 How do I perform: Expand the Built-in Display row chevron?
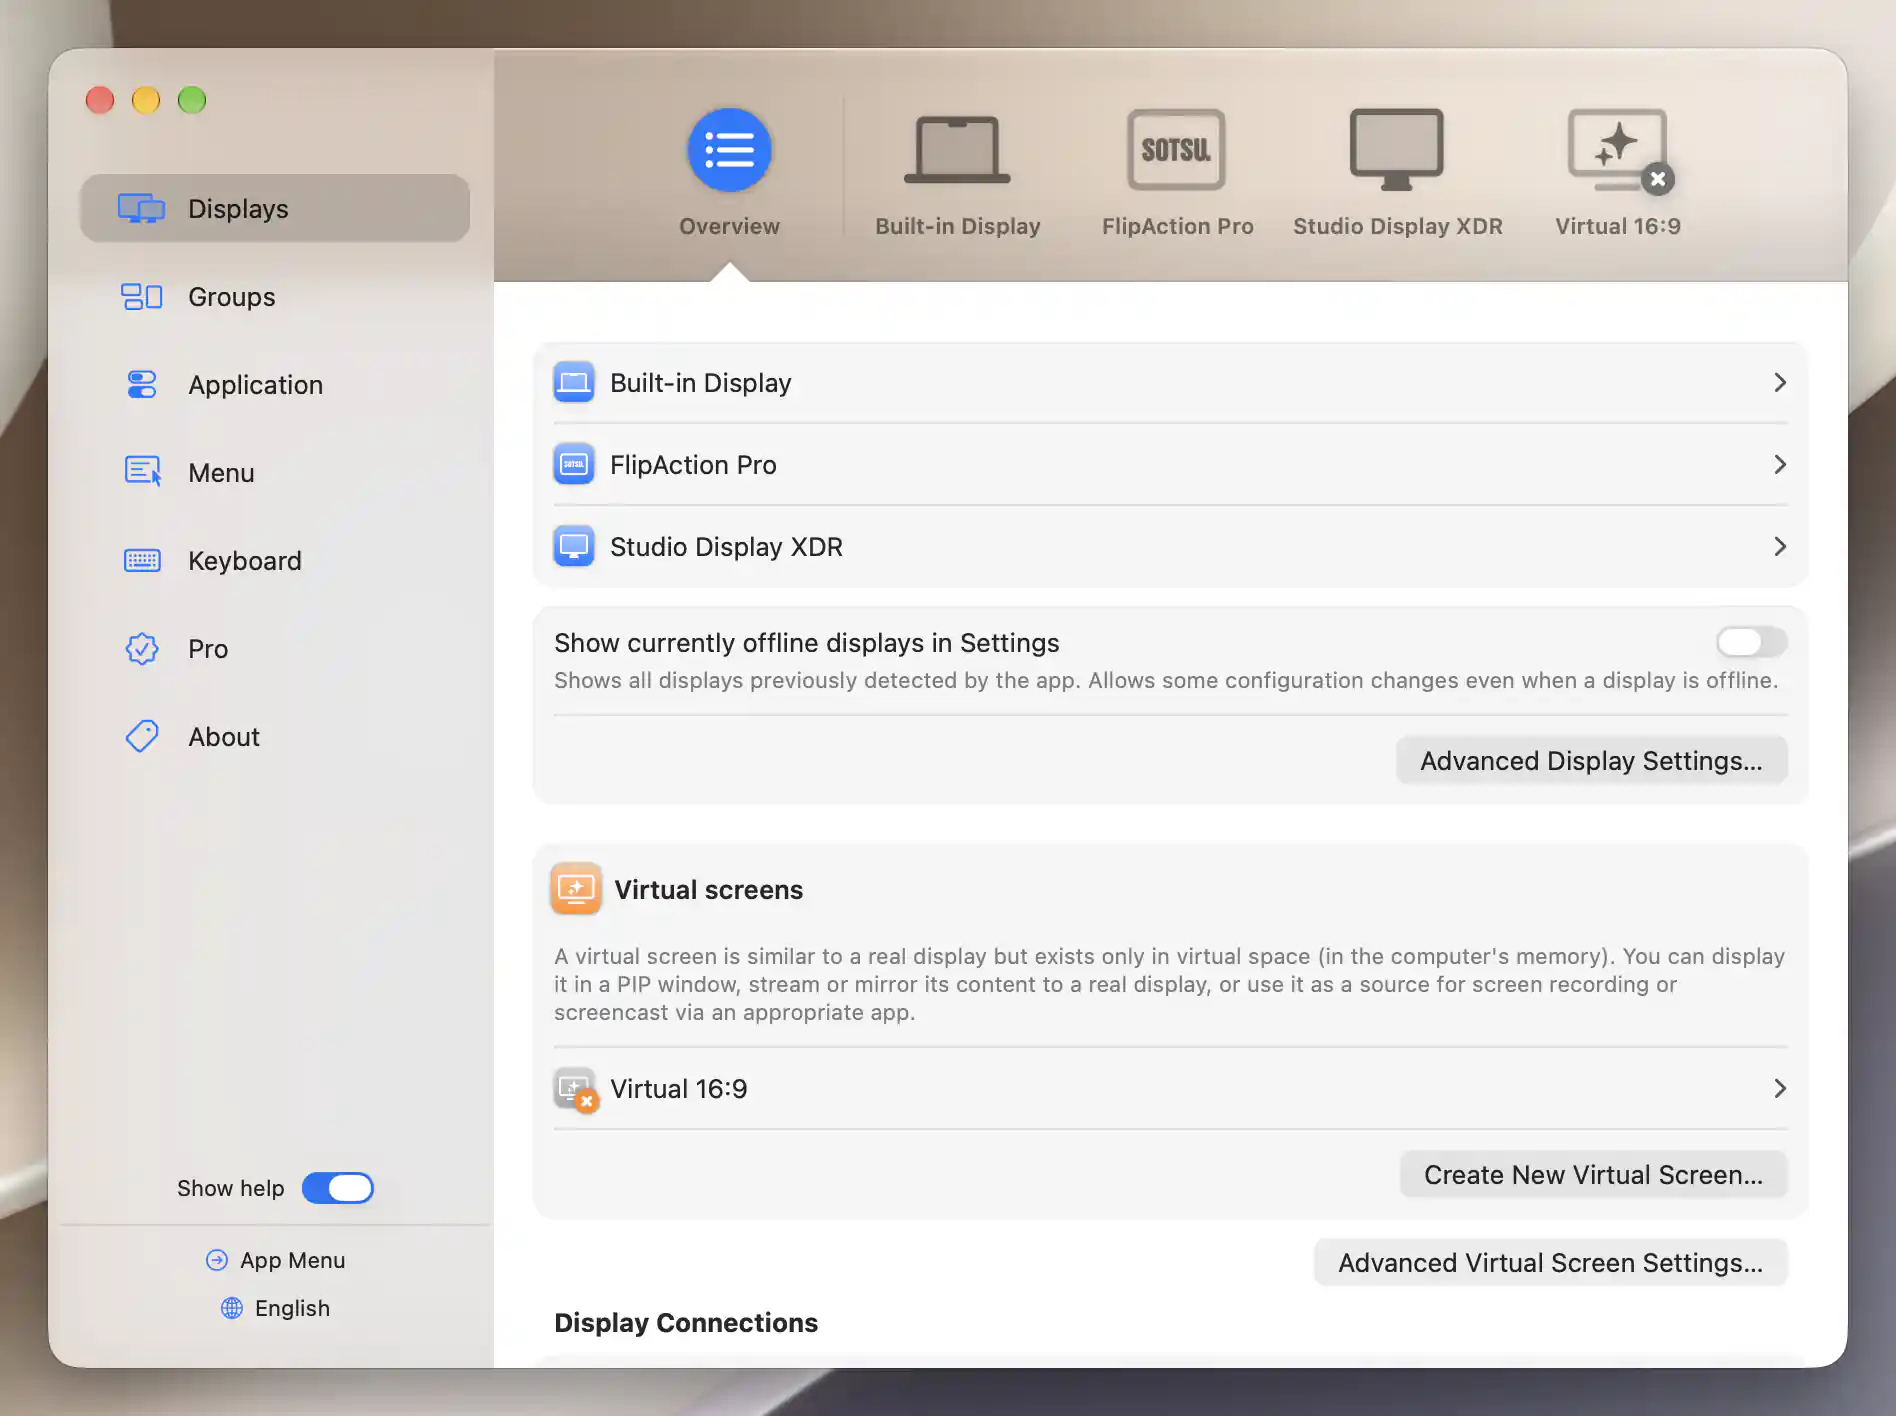[x=1779, y=383]
